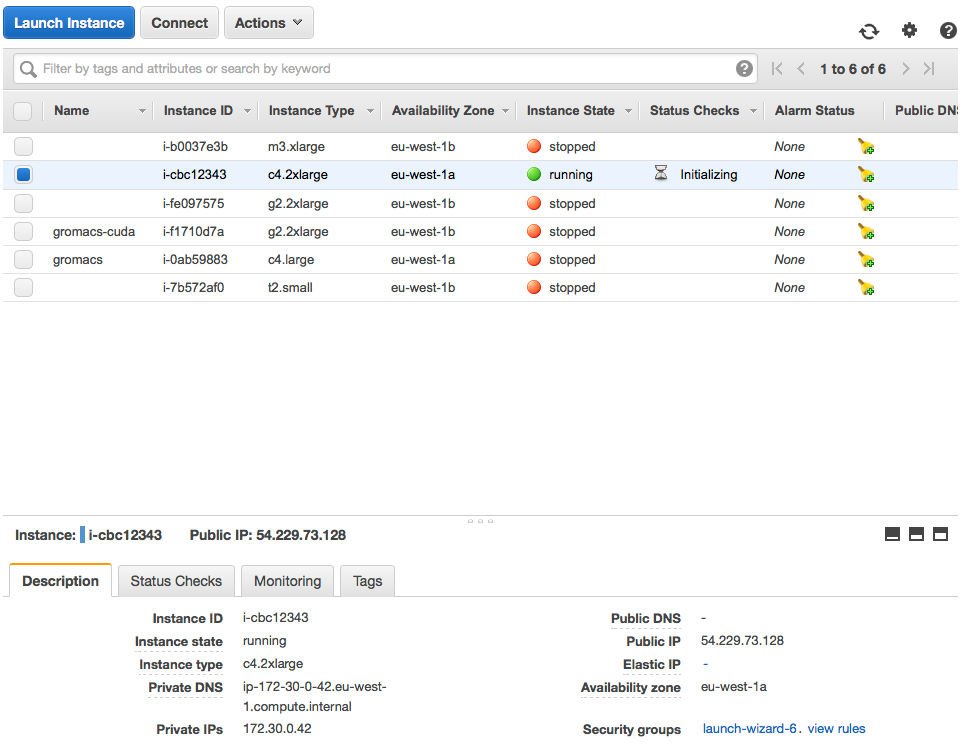964x751 pixels.
Task: Click the Elastic IP dash link
Action: coord(705,664)
